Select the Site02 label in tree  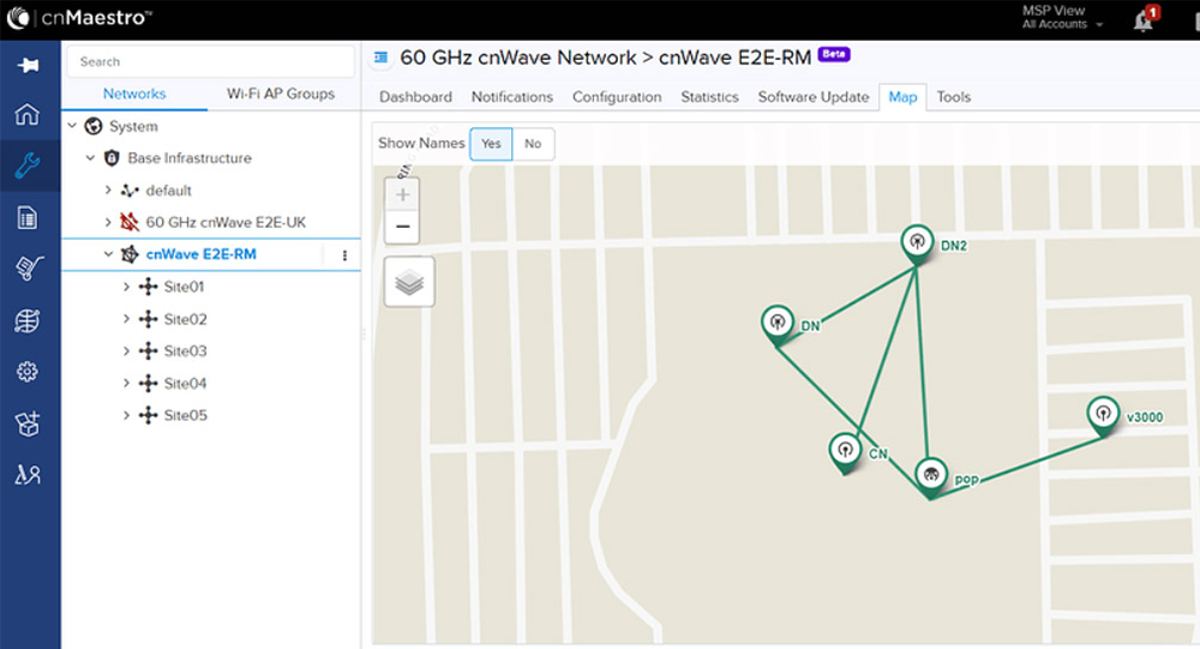point(186,319)
